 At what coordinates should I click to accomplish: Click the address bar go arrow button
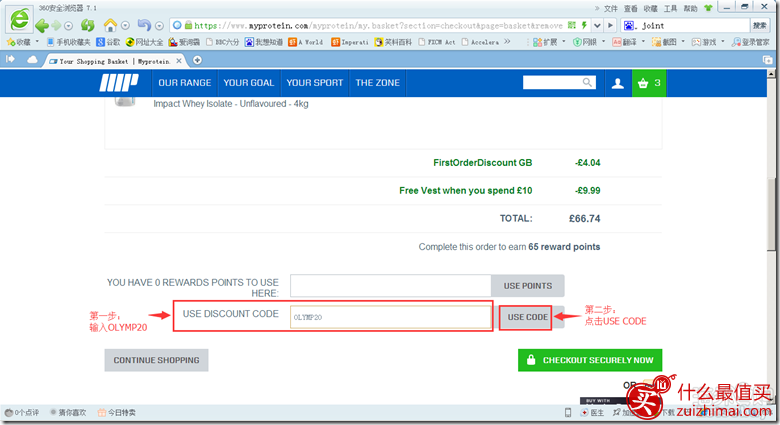point(610,25)
